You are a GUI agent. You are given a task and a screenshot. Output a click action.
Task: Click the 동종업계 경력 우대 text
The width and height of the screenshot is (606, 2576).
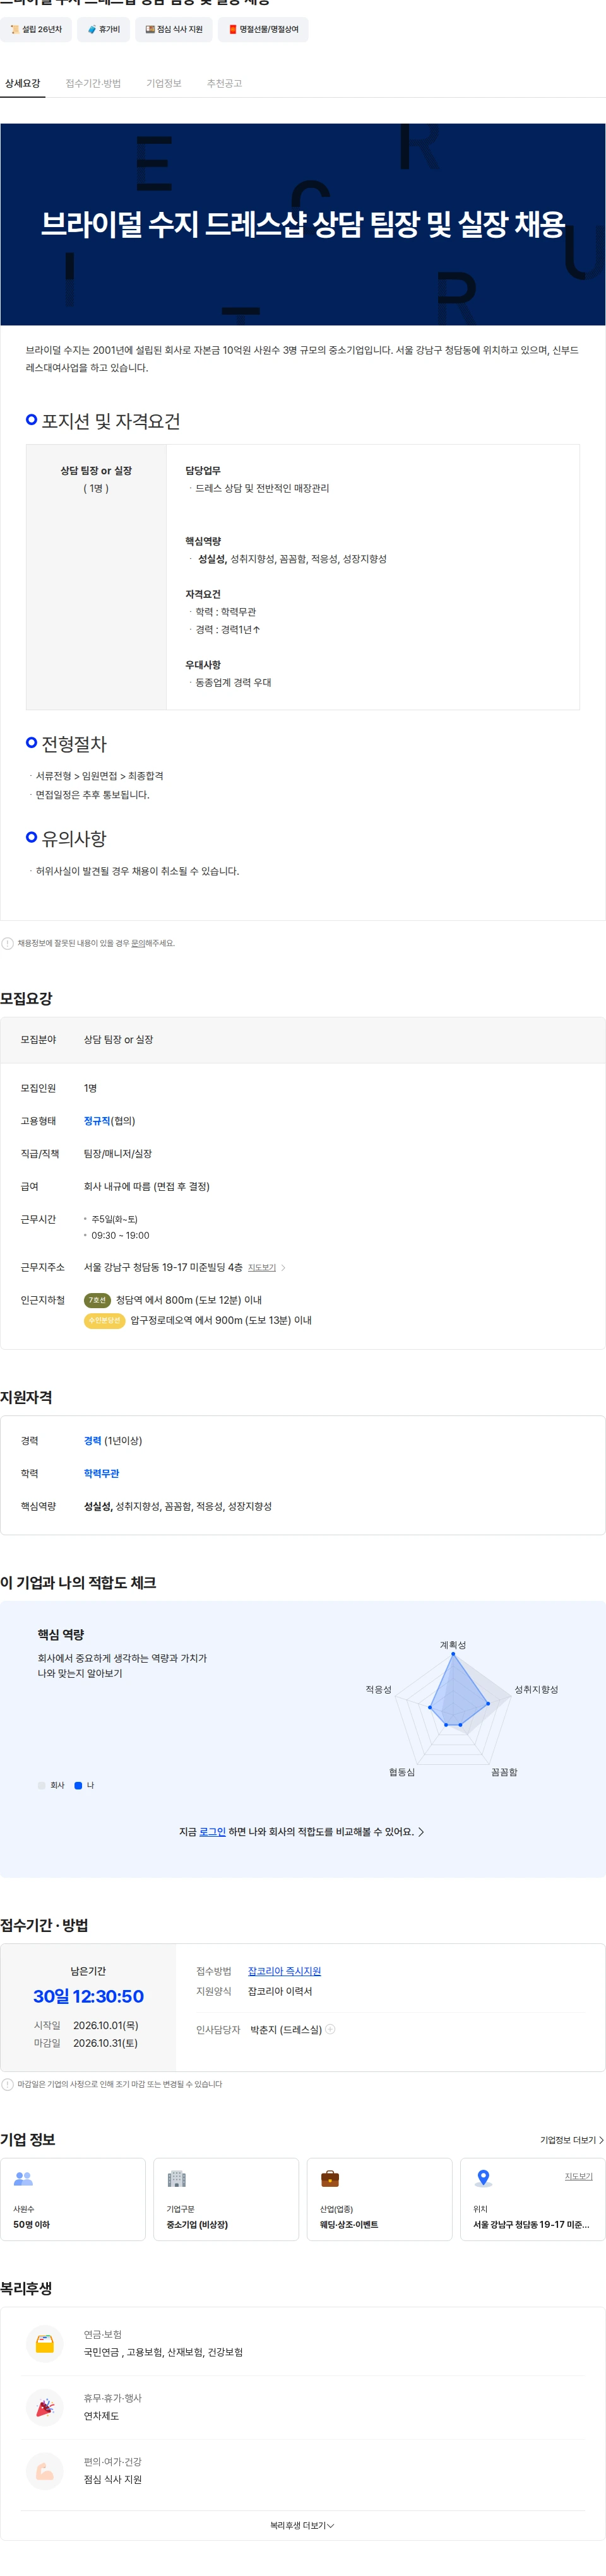[x=233, y=682]
